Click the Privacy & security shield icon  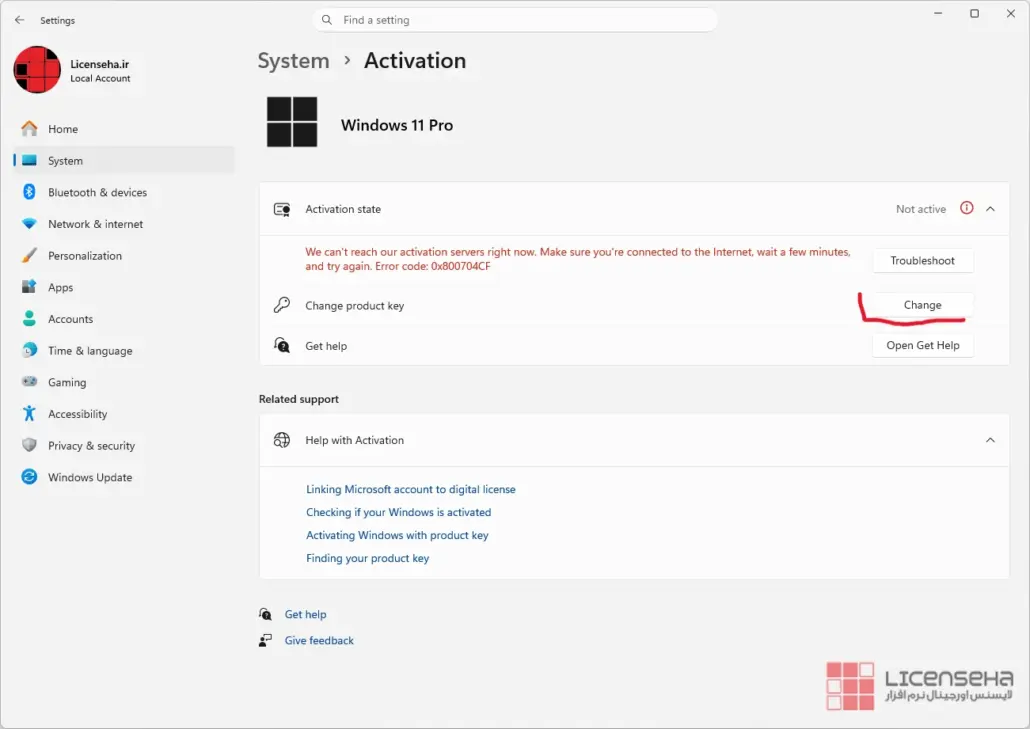click(29, 445)
